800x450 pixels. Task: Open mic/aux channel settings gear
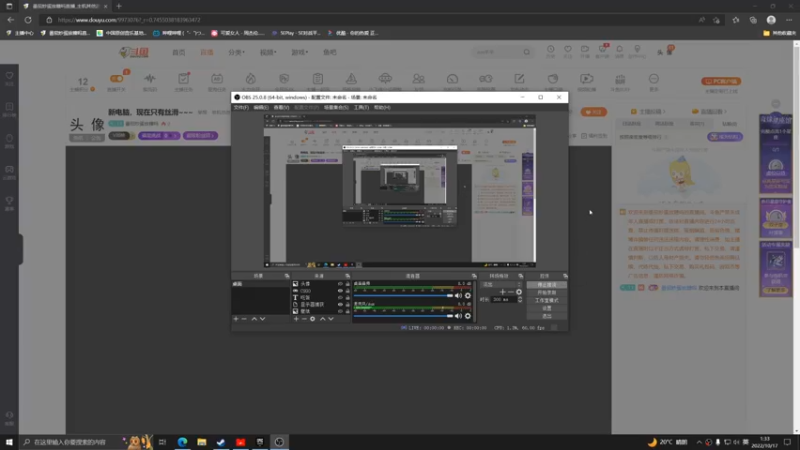468,316
